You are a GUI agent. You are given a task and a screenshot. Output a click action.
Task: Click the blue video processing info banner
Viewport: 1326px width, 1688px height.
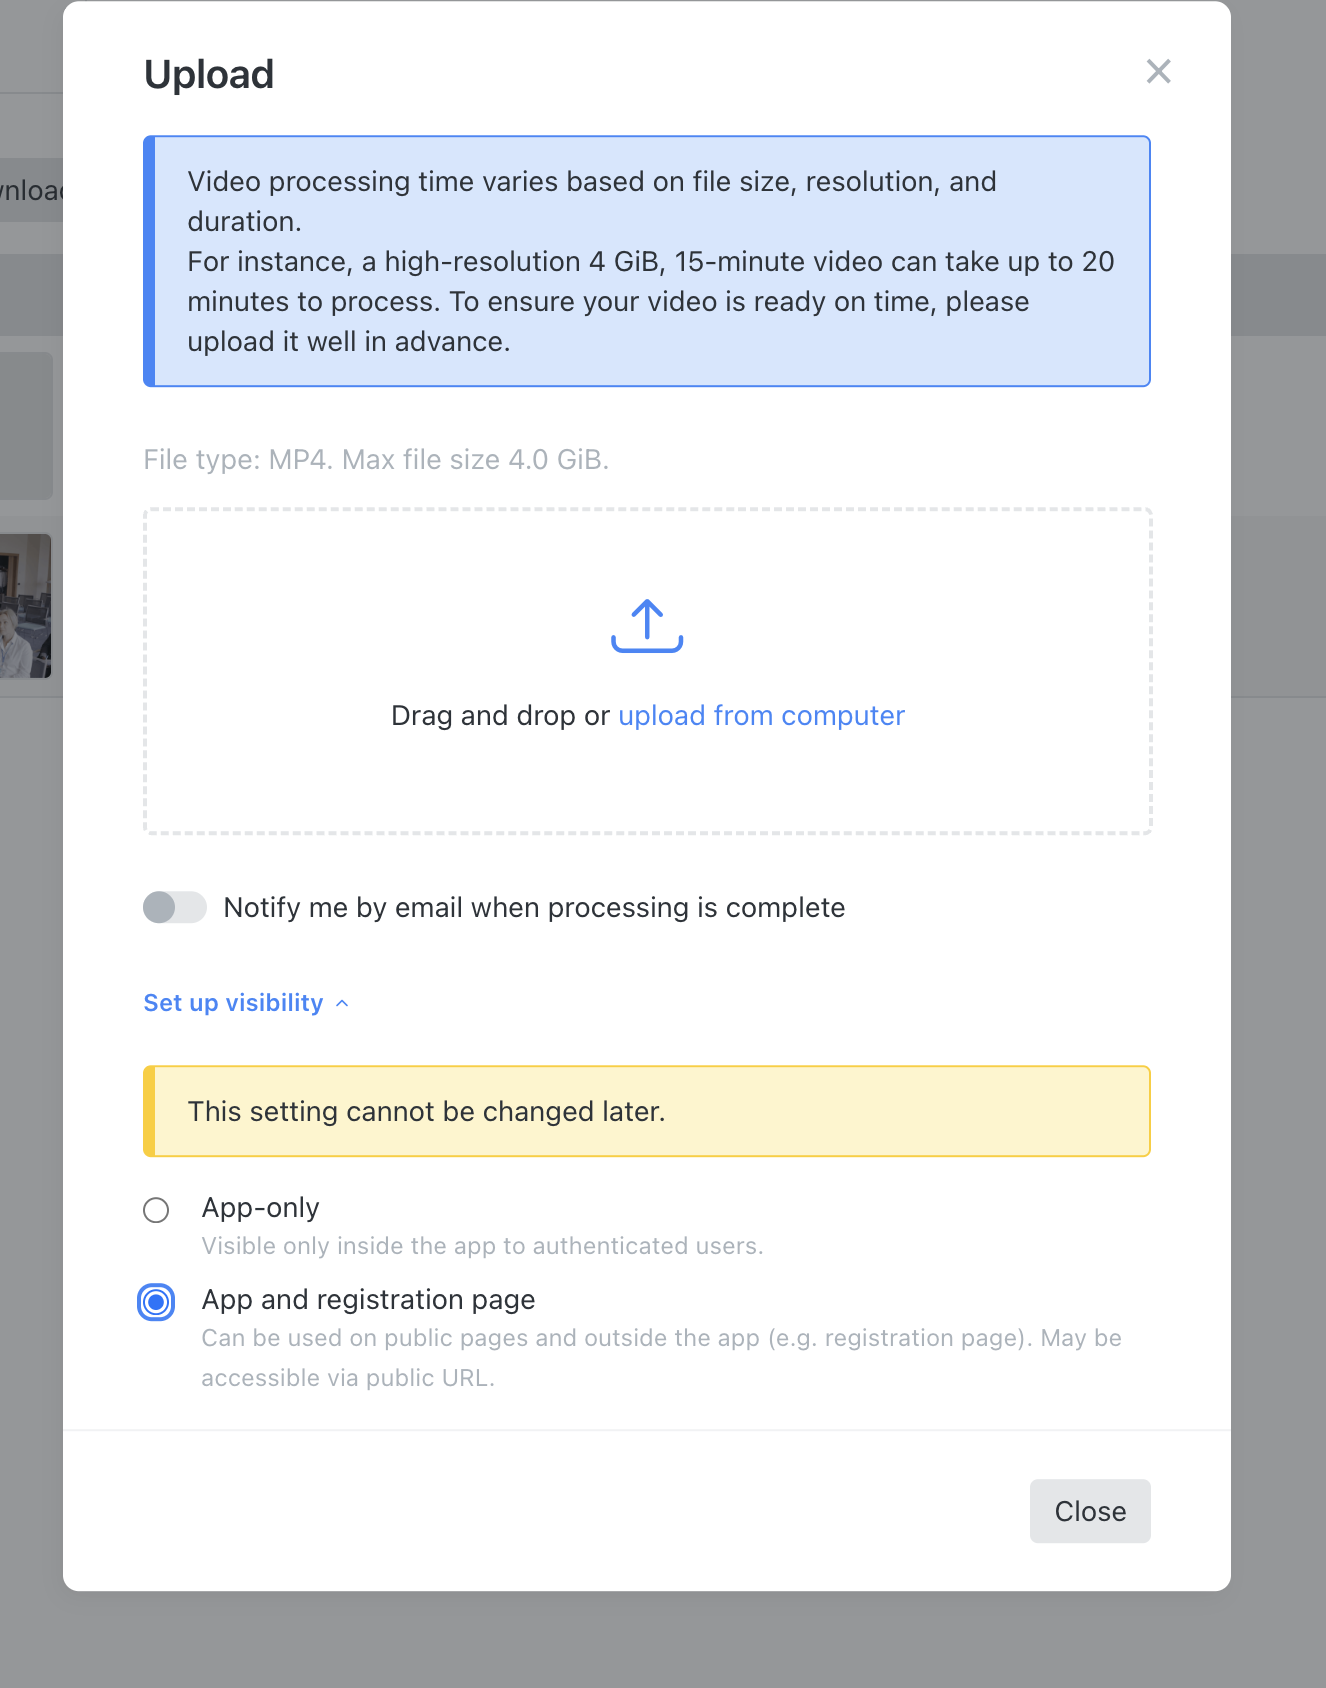(647, 261)
